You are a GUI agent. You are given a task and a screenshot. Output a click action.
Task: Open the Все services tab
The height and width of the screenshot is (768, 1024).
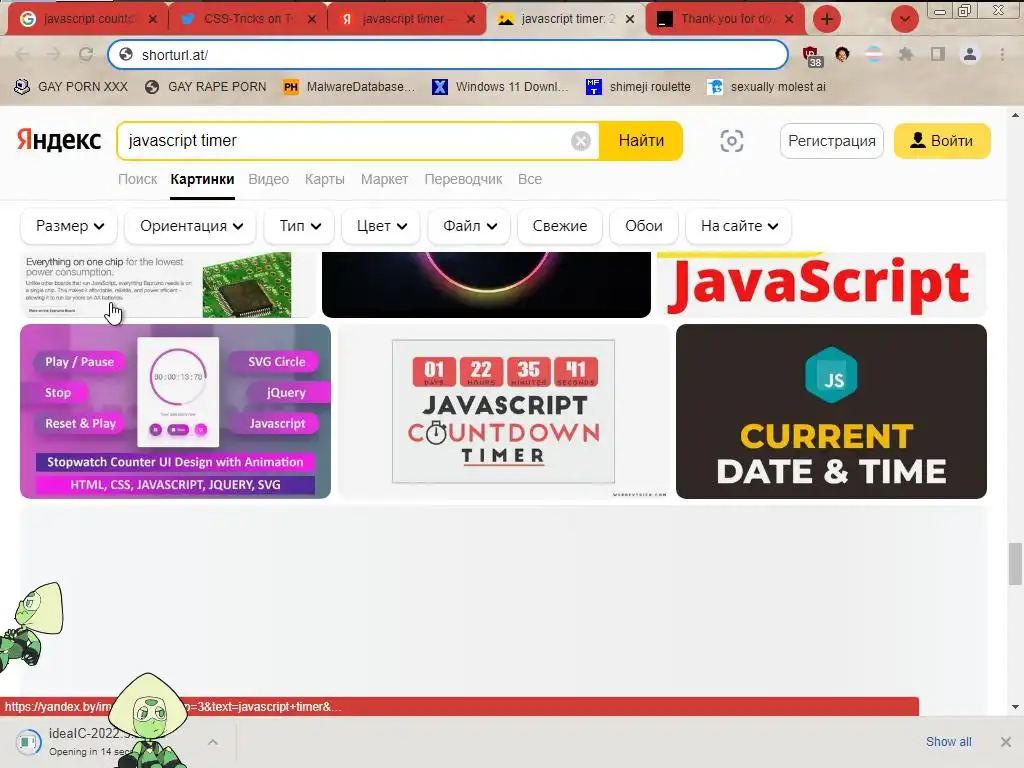pos(530,179)
